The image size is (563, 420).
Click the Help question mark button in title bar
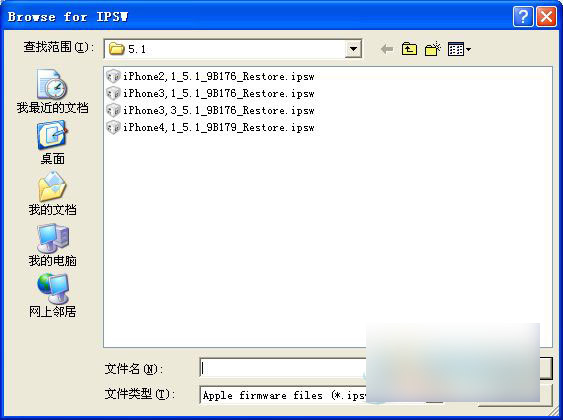pos(522,17)
